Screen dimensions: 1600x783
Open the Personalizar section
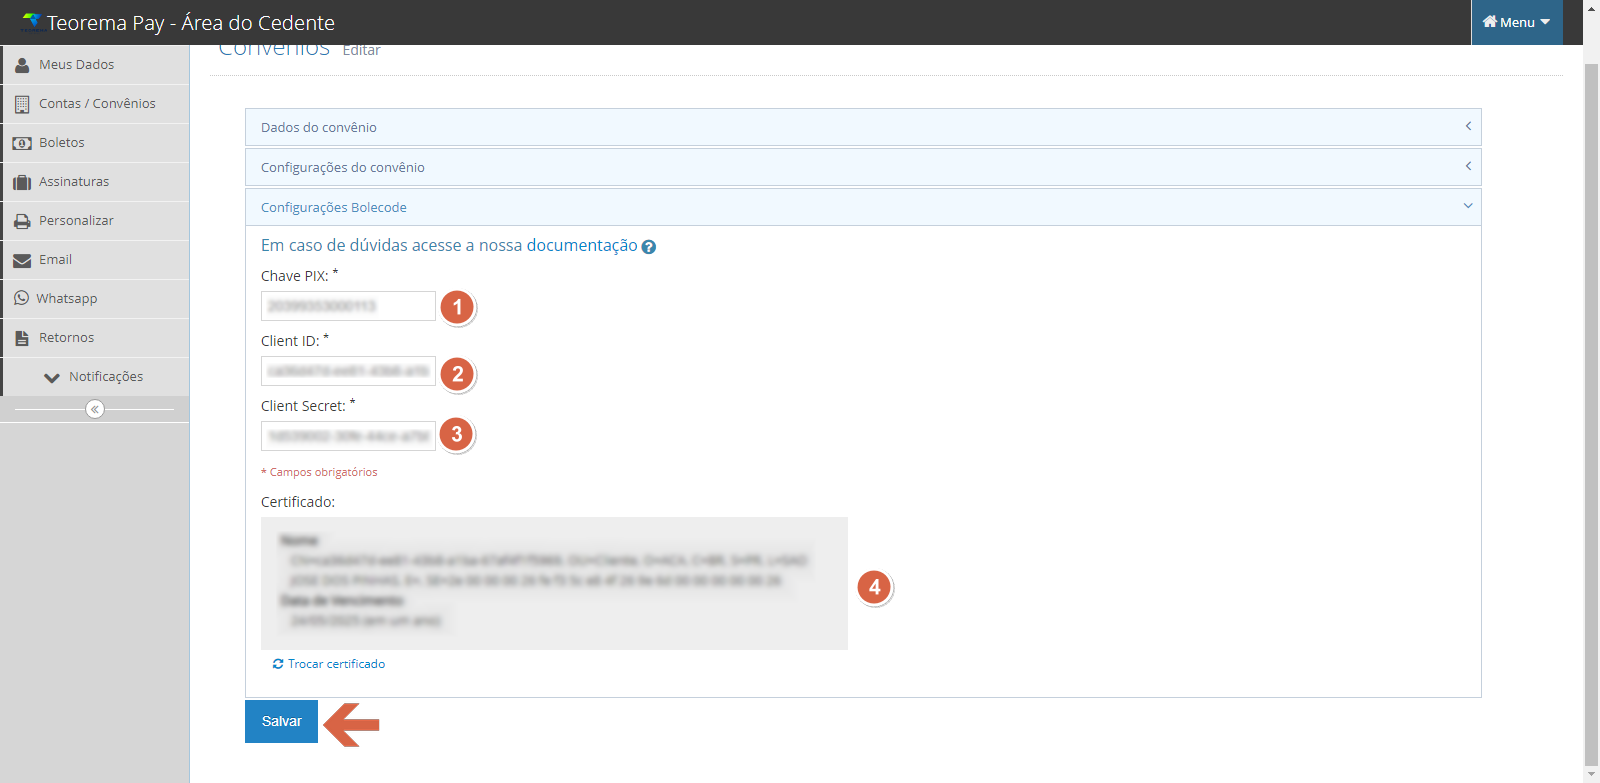[x=95, y=221]
